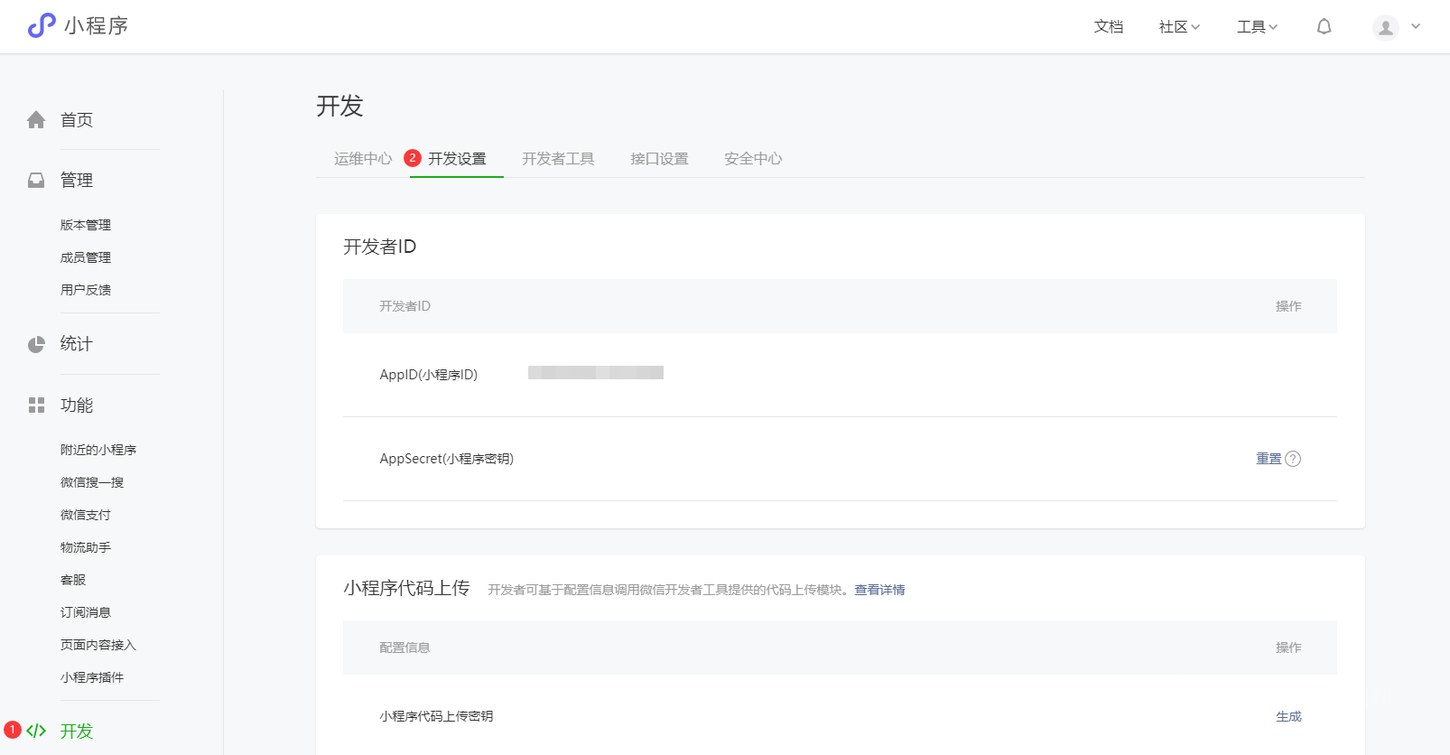The width and height of the screenshot is (1450, 755).
Task: Open 订阅消息 in sidebar
Action: (x=86, y=613)
